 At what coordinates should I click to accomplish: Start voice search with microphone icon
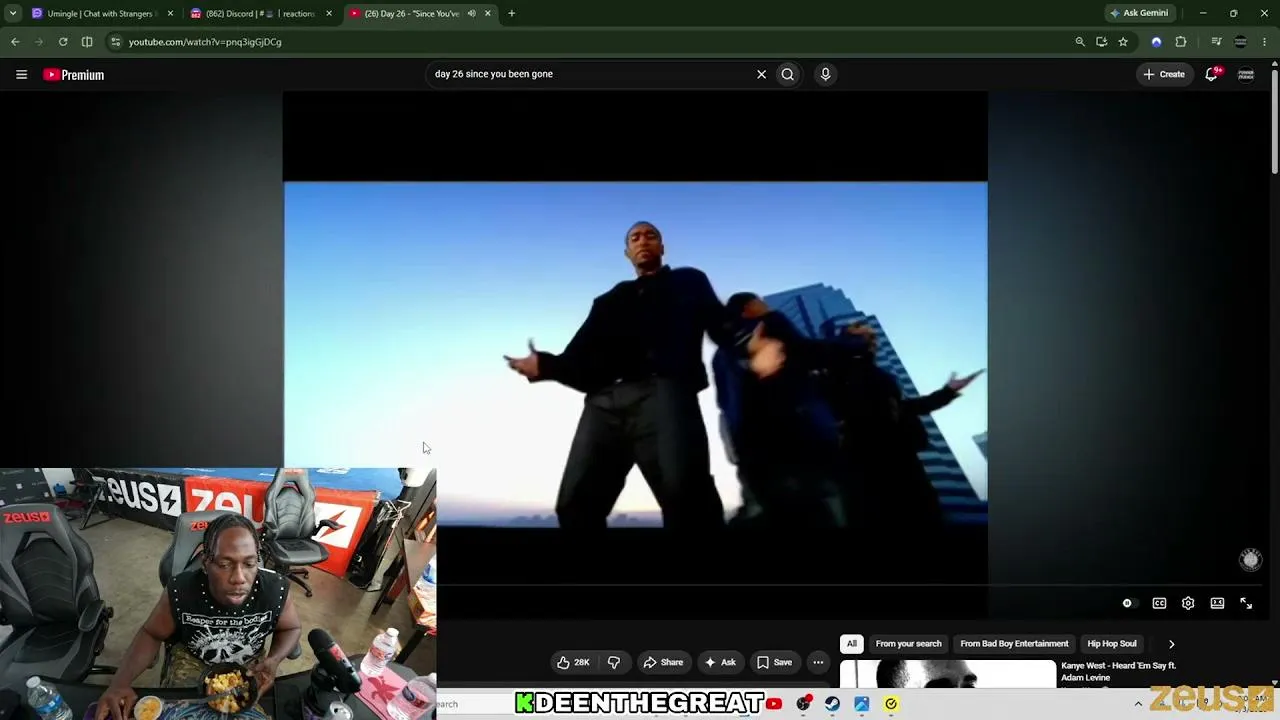point(825,74)
